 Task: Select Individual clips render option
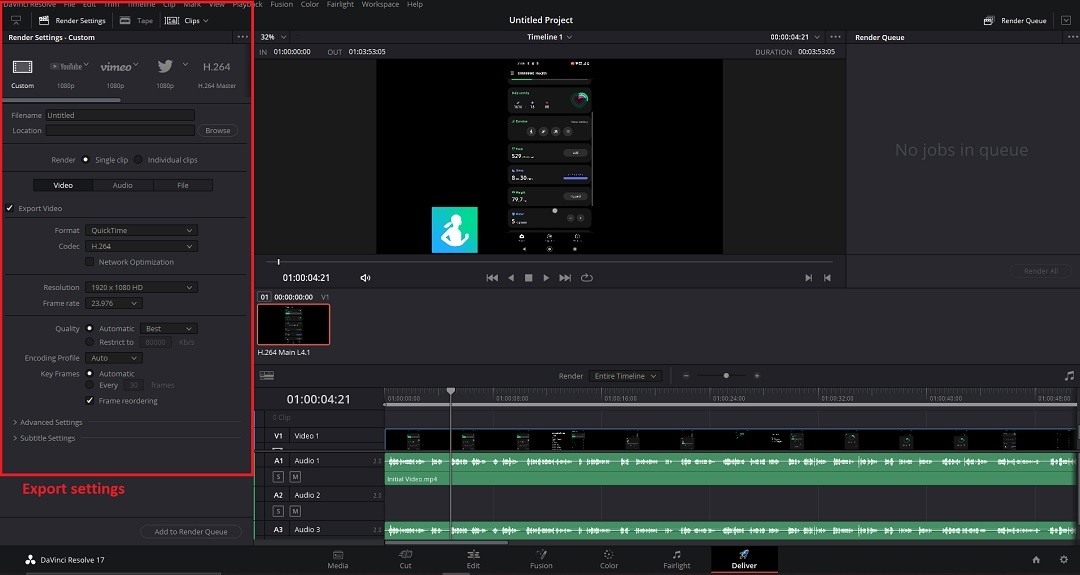point(138,160)
